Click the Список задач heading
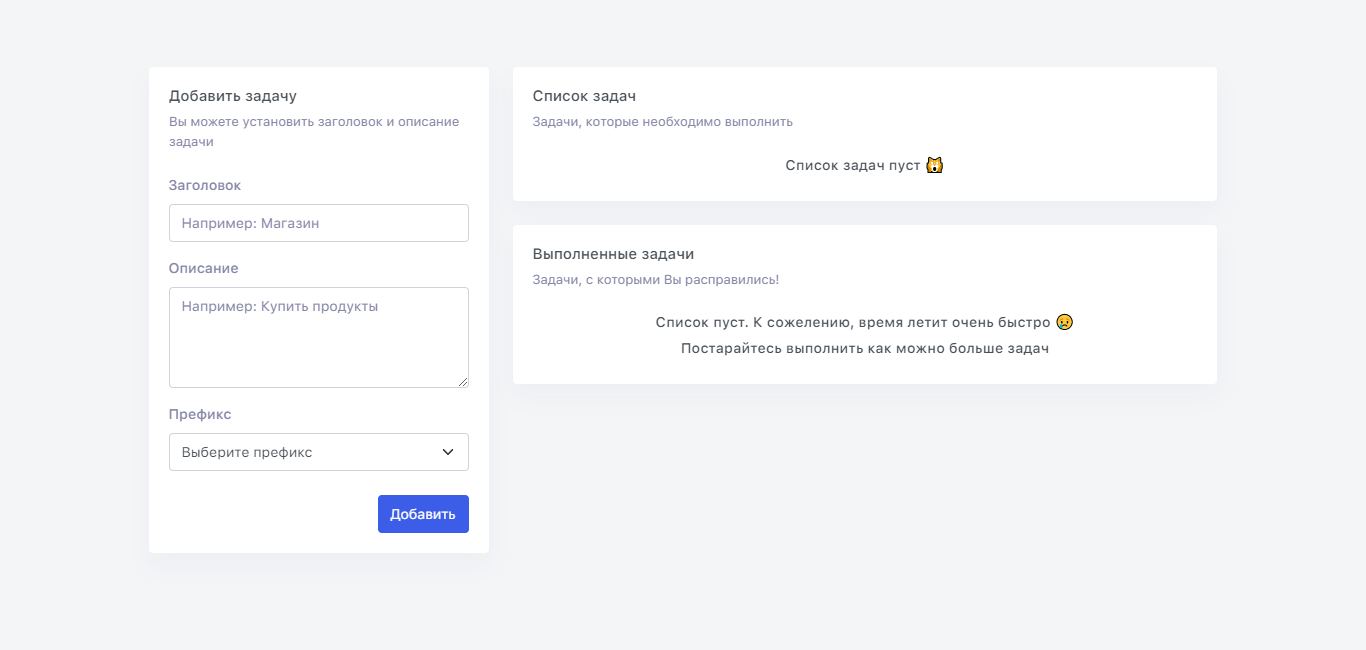Image resolution: width=1366 pixels, height=650 pixels. pos(584,96)
